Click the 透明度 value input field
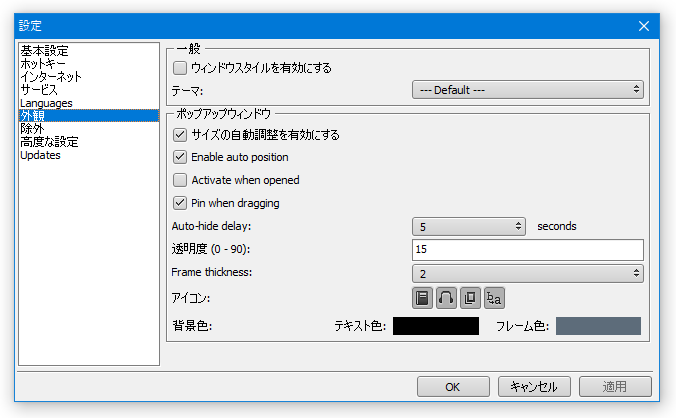Image resolution: width=676 pixels, height=418 pixels. (x=528, y=250)
